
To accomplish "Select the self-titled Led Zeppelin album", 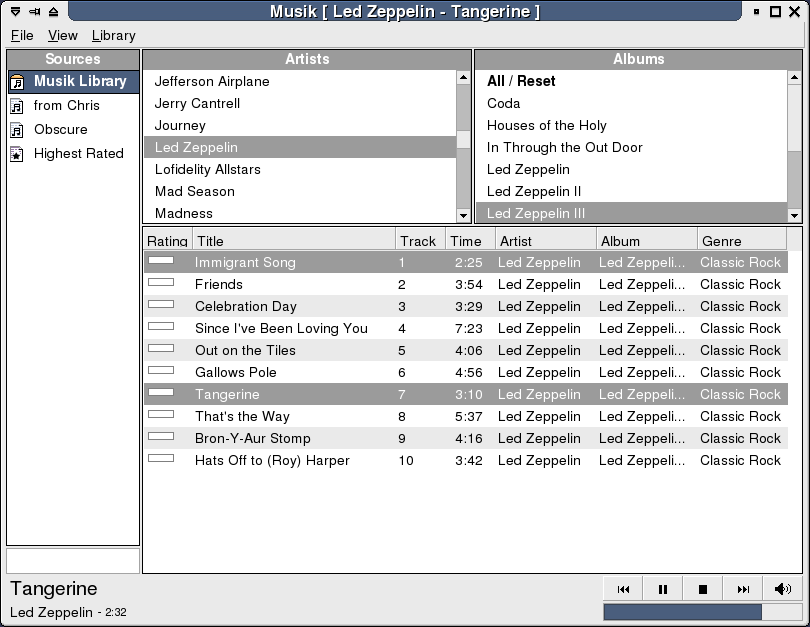I will point(631,169).
